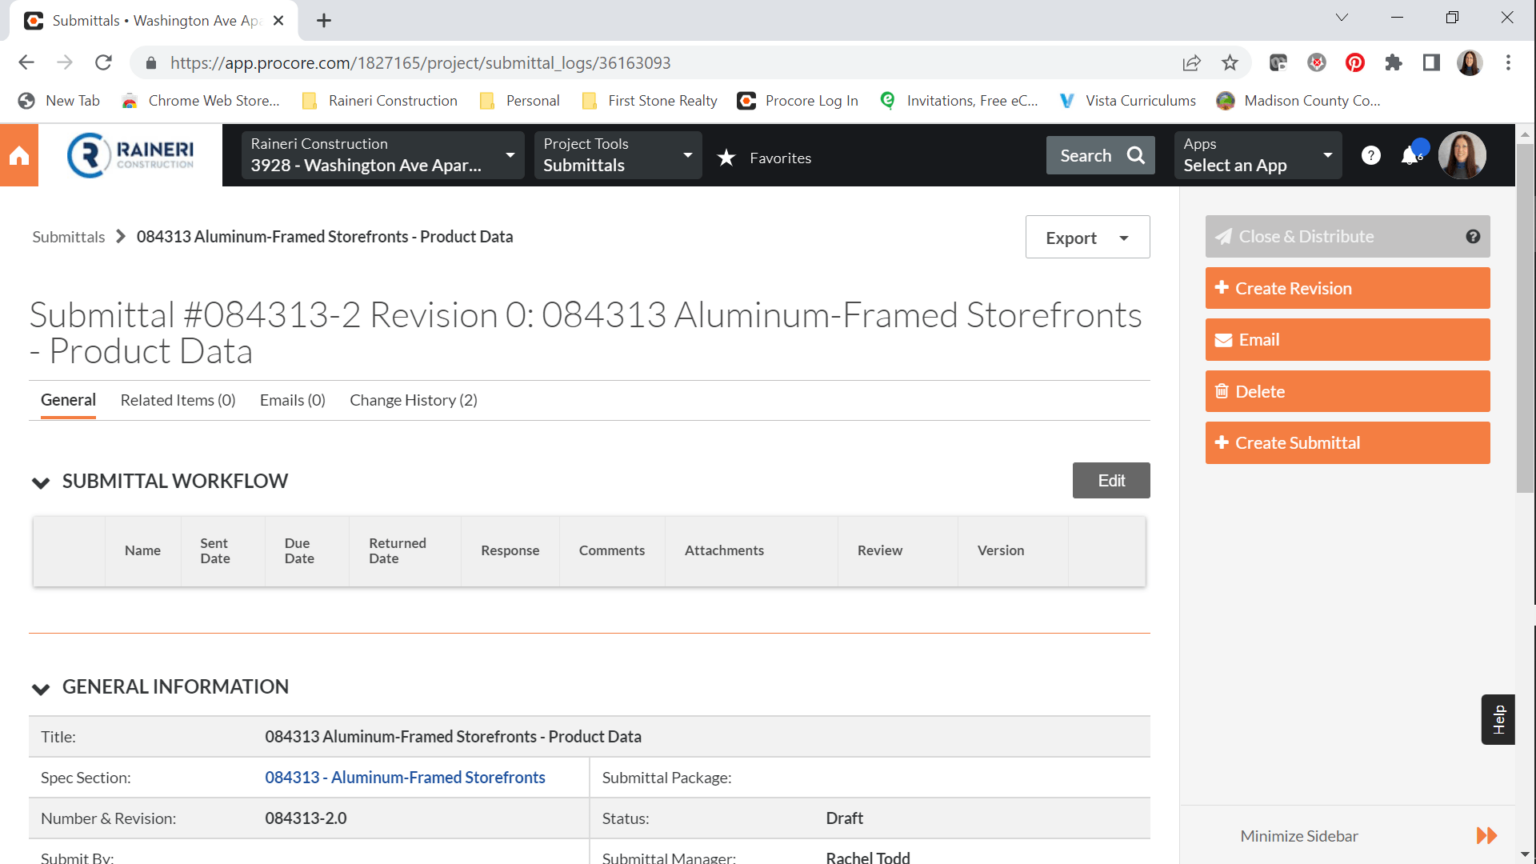Switch to the Change History (2) tab
Viewport: 1536px width, 864px height.
pos(413,400)
